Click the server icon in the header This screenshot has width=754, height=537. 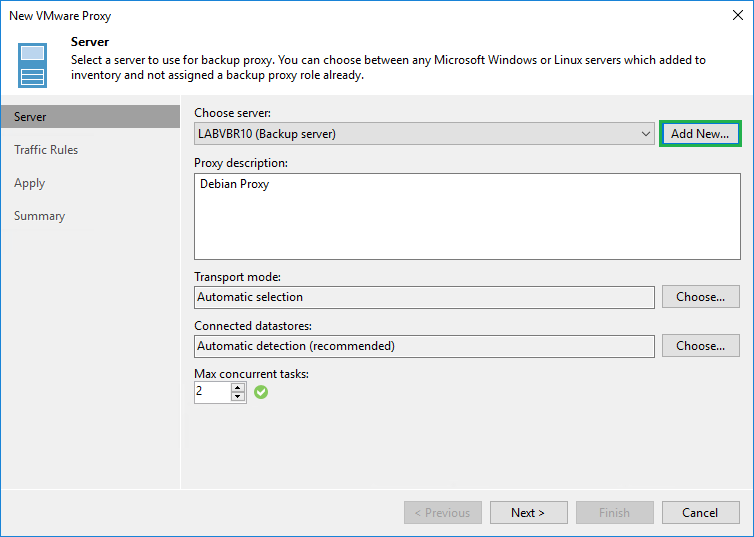tap(33, 65)
